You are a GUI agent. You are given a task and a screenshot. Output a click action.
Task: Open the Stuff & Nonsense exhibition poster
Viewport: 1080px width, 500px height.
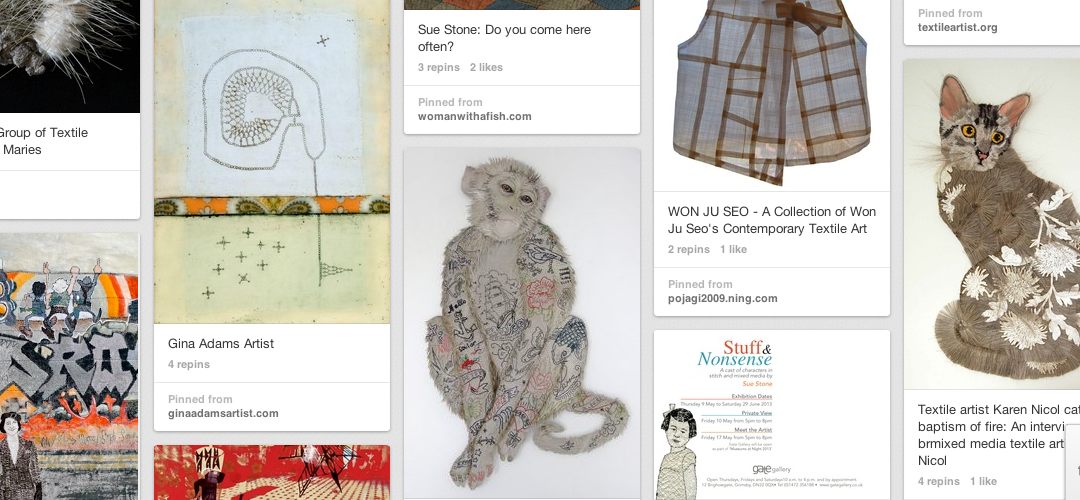click(x=771, y=415)
